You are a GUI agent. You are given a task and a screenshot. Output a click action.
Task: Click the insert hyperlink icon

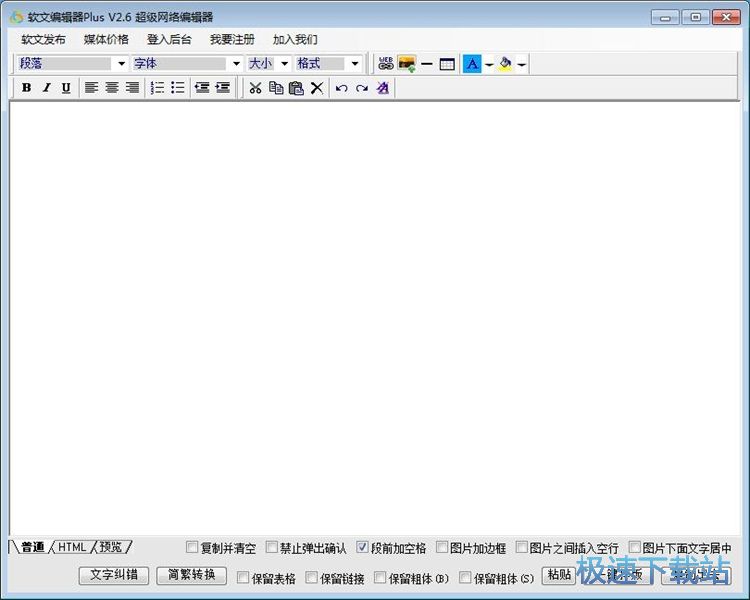pos(386,64)
